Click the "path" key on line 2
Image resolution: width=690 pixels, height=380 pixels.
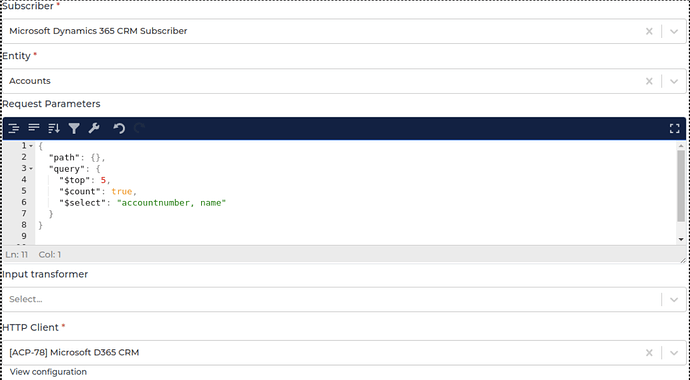coord(64,157)
